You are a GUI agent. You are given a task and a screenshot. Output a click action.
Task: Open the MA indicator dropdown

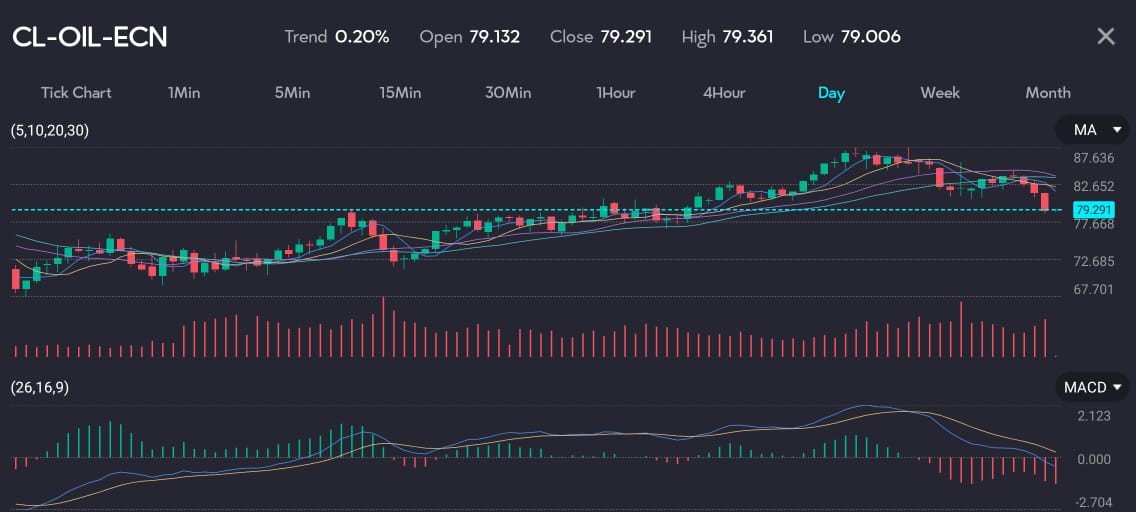1096,130
